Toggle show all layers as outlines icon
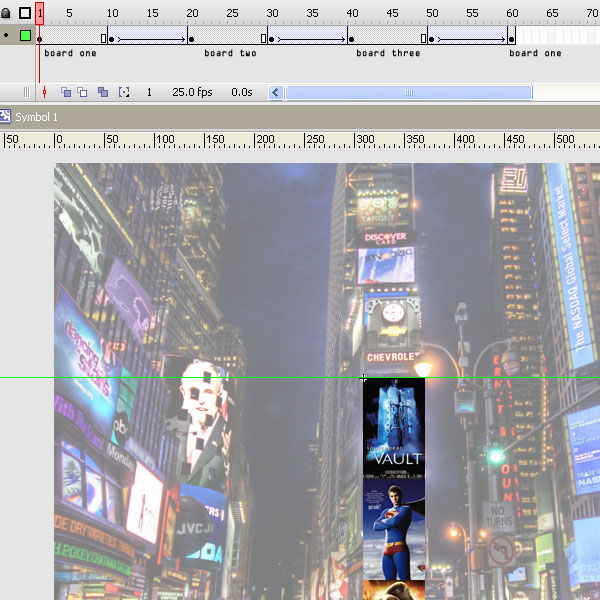The image size is (600, 600). tap(25, 13)
